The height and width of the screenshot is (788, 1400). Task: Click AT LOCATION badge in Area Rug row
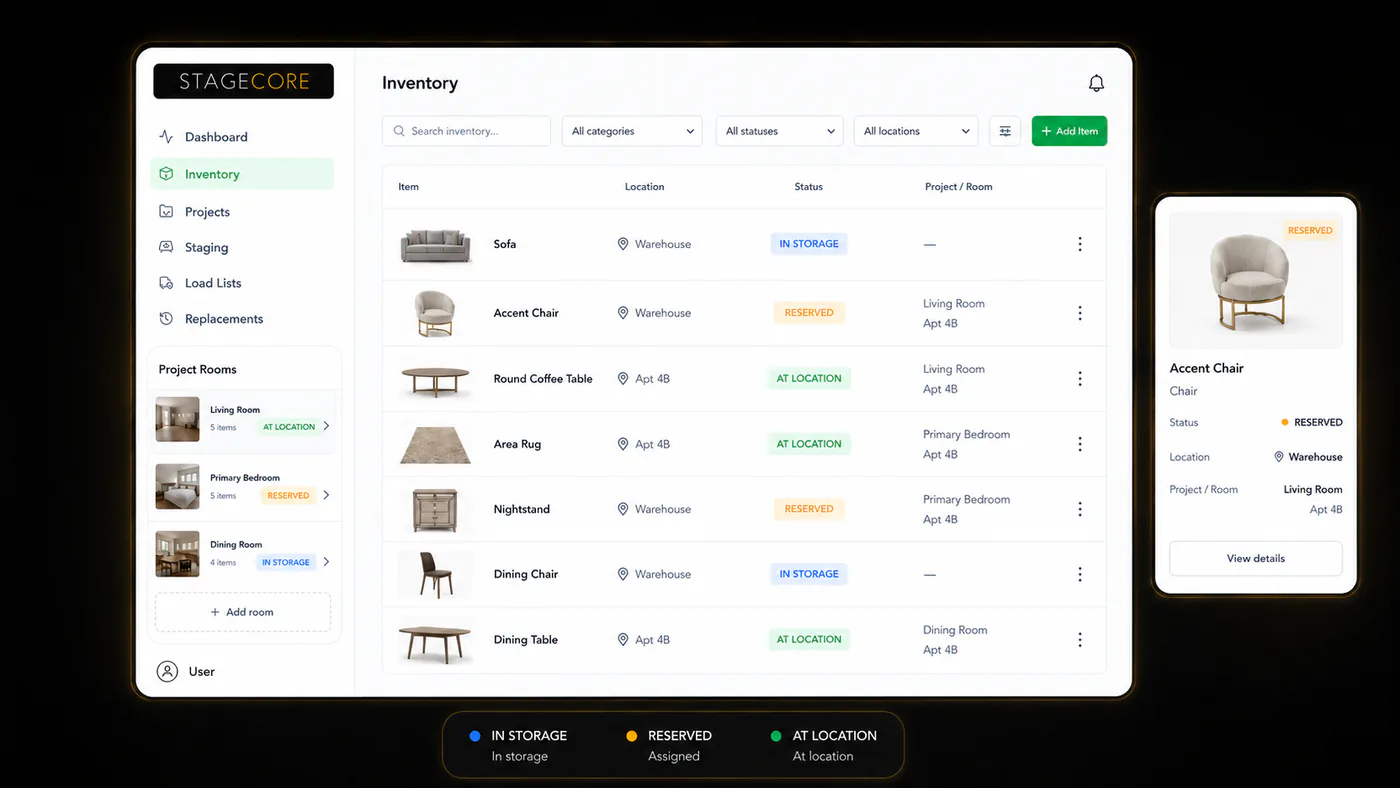click(809, 444)
